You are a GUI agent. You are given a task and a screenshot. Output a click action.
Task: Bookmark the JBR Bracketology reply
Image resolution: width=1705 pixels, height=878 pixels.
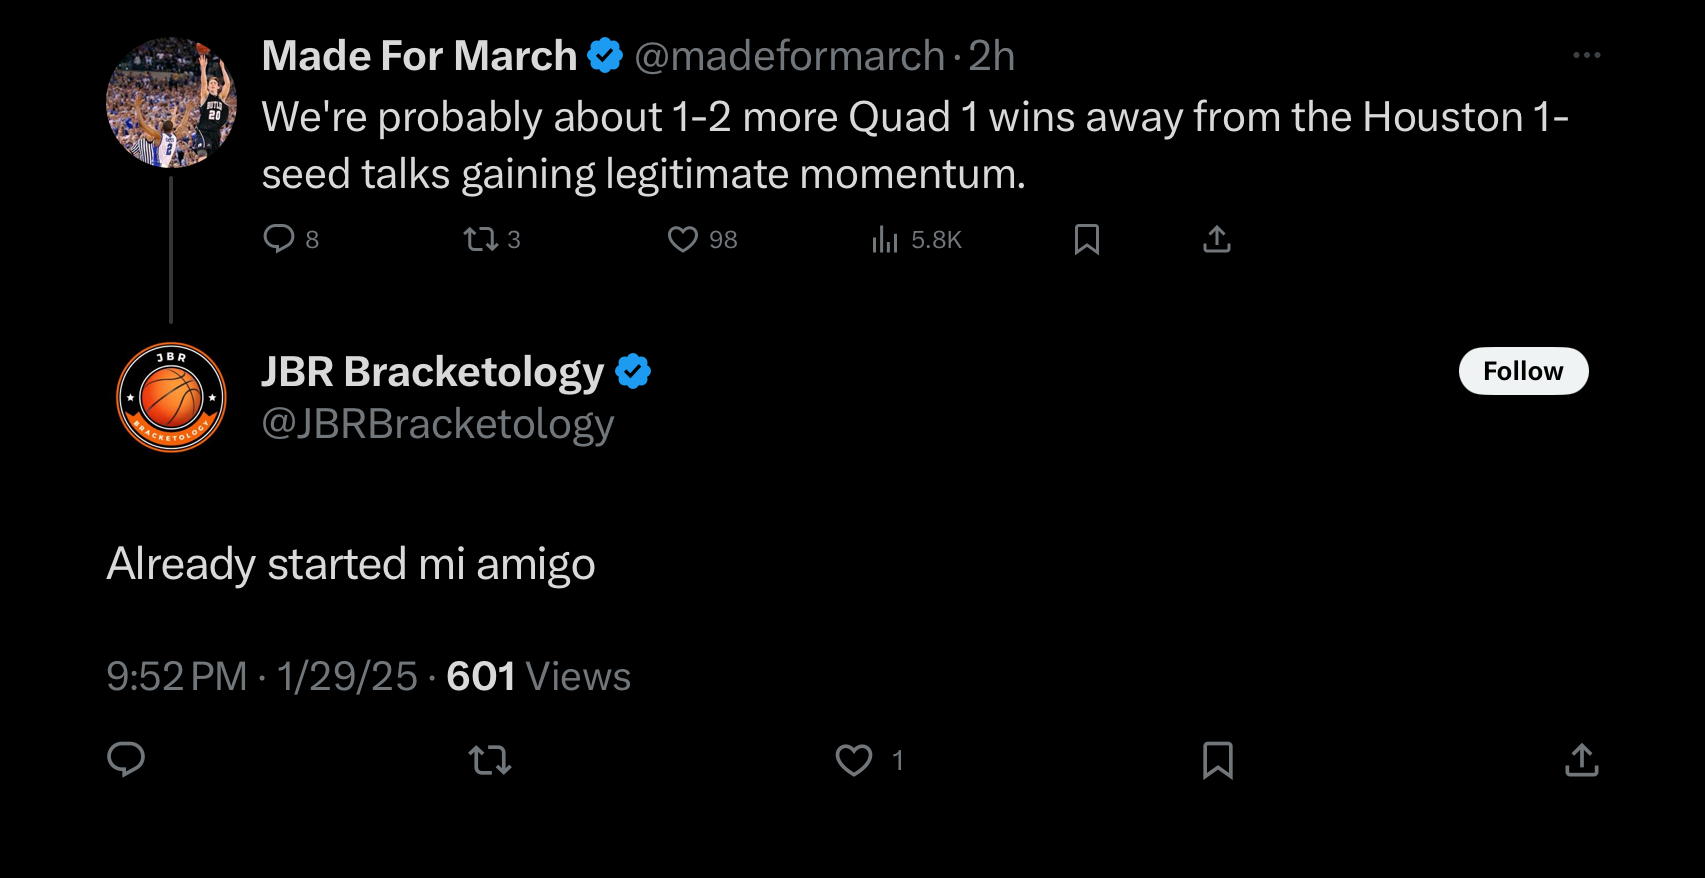coord(1217,760)
